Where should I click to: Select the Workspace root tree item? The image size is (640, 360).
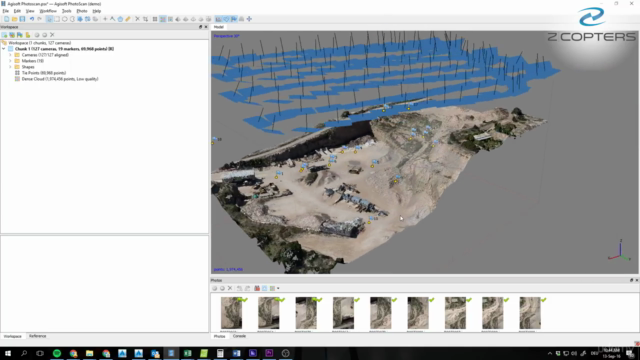click(x=40, y=42)
